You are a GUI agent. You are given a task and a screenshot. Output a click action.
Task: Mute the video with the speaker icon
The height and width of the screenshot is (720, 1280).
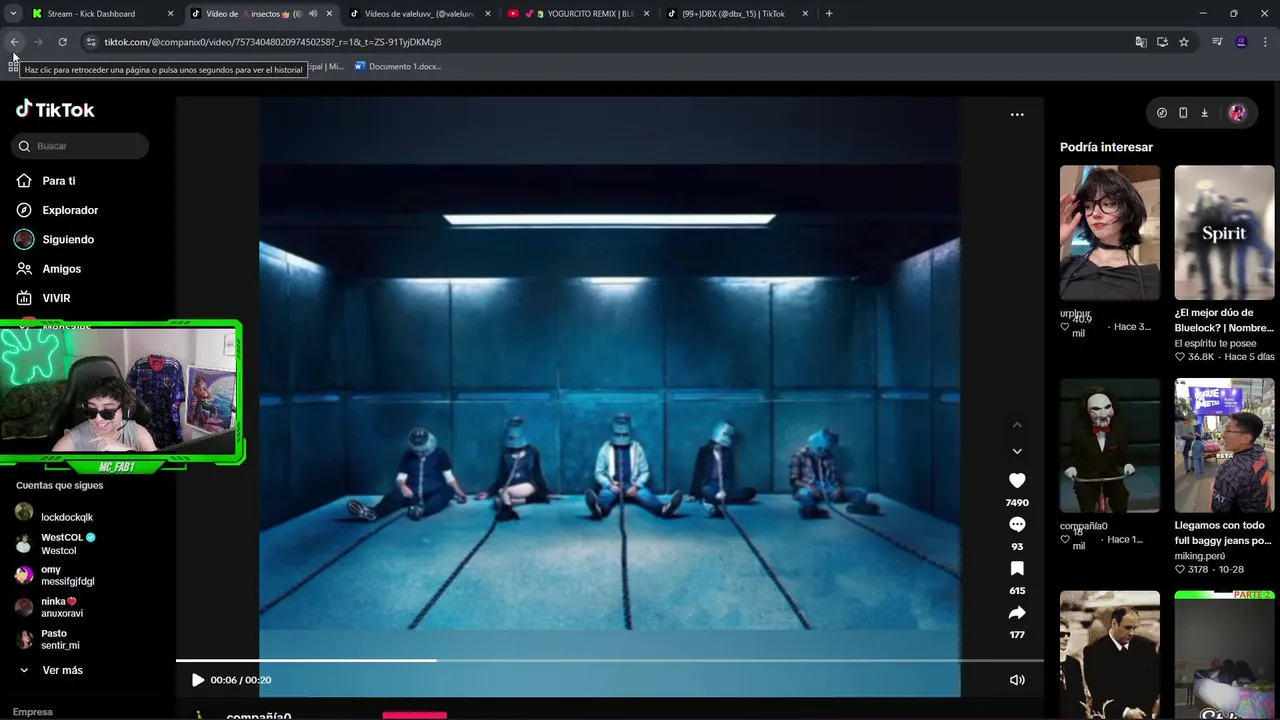coord(1017,680)
